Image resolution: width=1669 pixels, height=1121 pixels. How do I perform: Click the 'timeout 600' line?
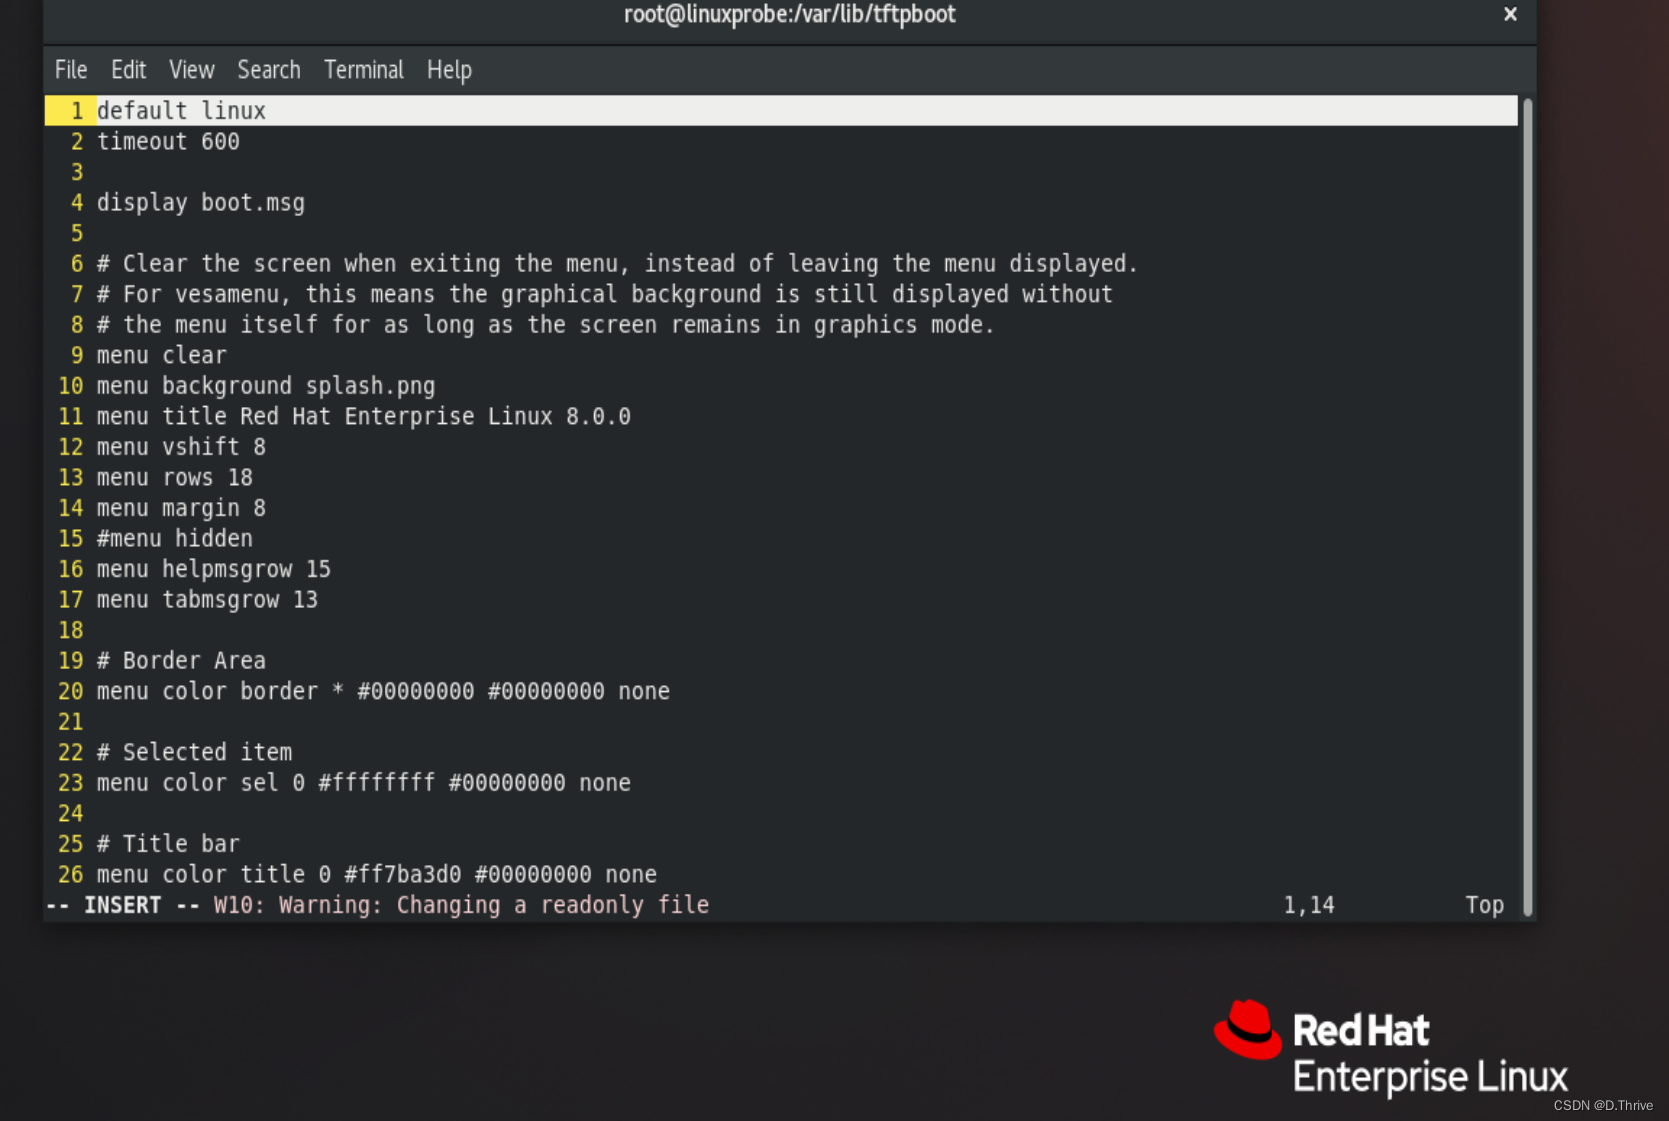click(167, 141)
